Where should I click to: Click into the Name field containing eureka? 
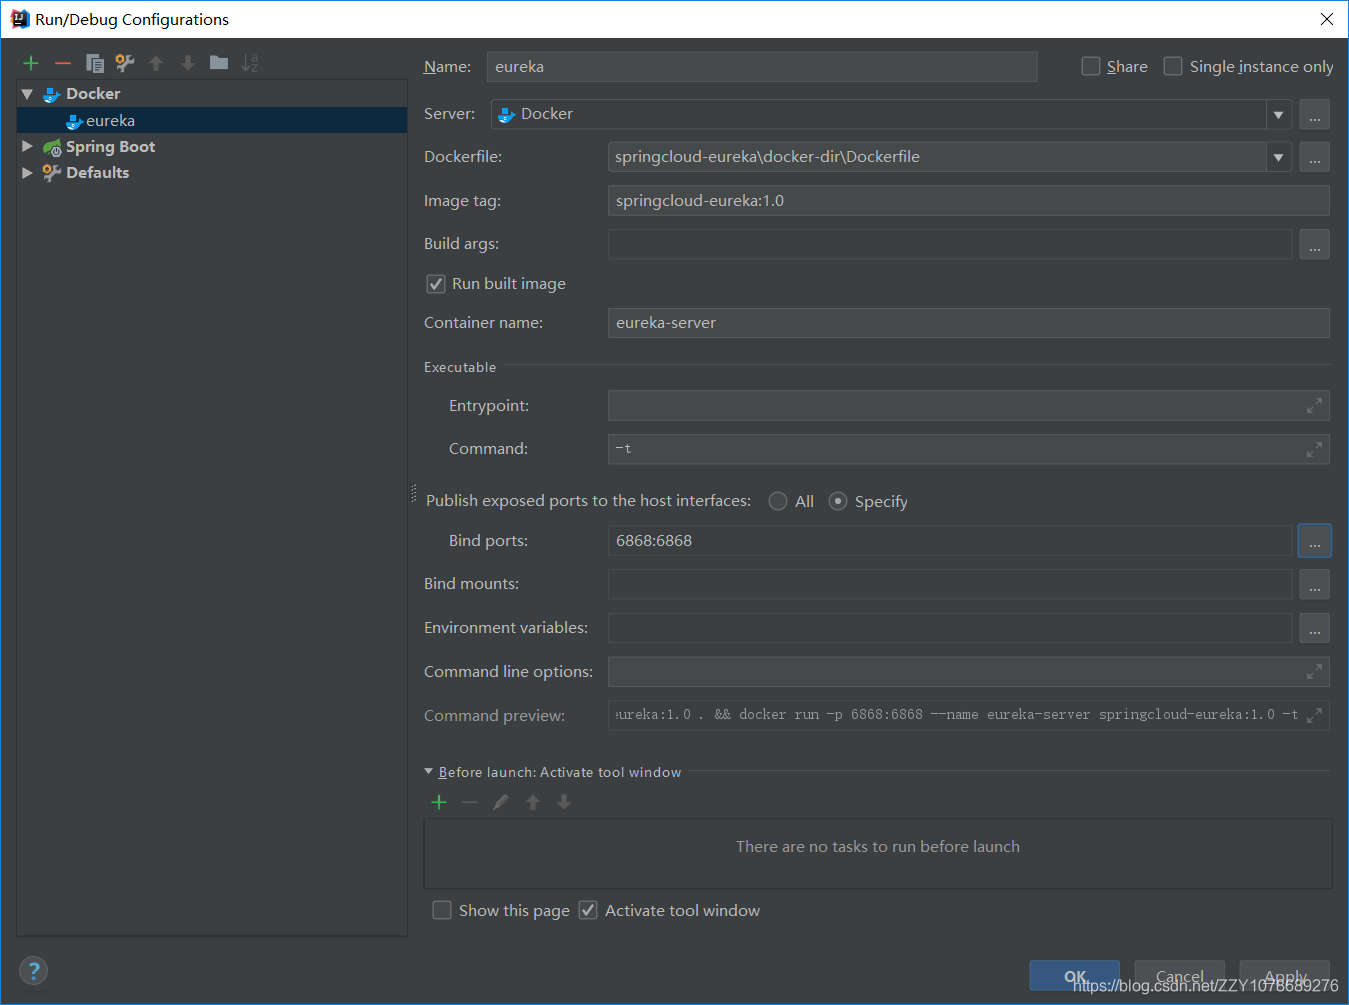pos(762,67)
